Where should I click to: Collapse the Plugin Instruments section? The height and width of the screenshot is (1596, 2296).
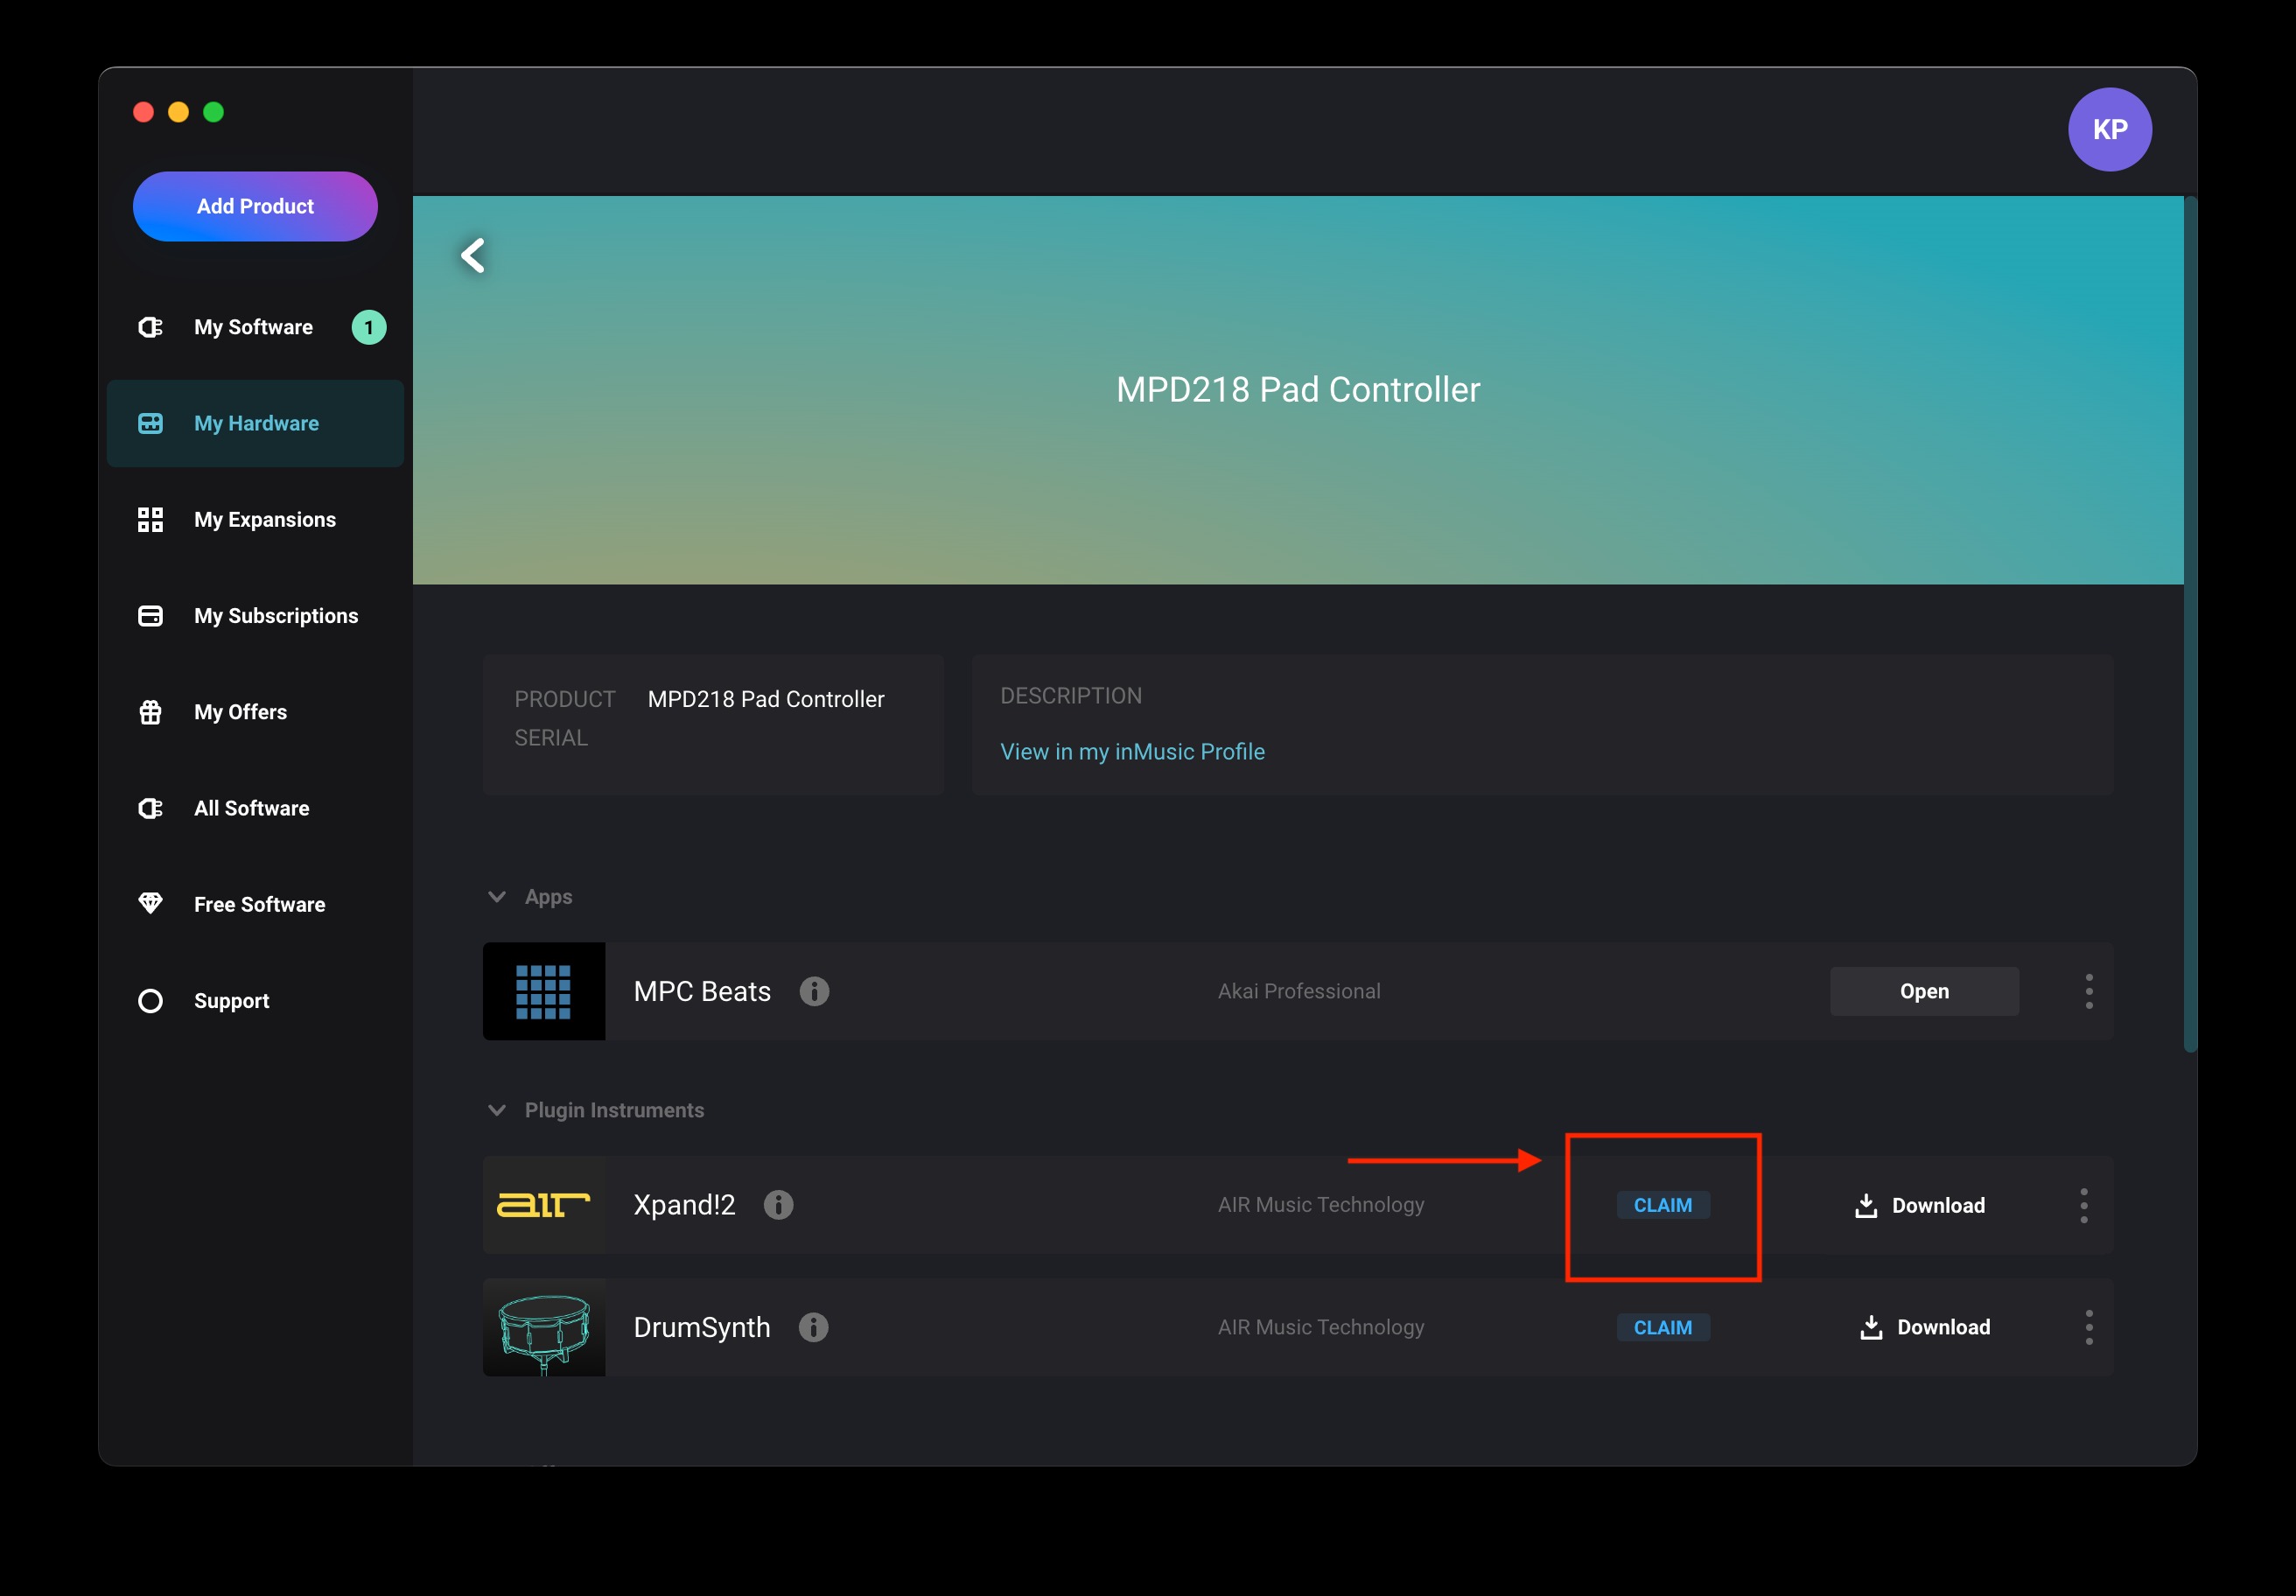pyautogui.click(x=497, y=1110)
